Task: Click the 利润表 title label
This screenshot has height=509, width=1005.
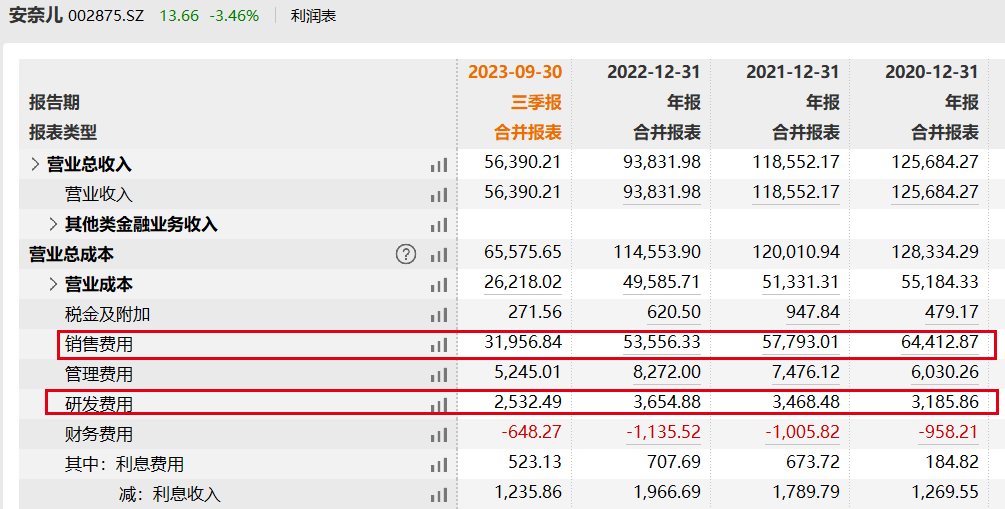Action: click(314, 16)
